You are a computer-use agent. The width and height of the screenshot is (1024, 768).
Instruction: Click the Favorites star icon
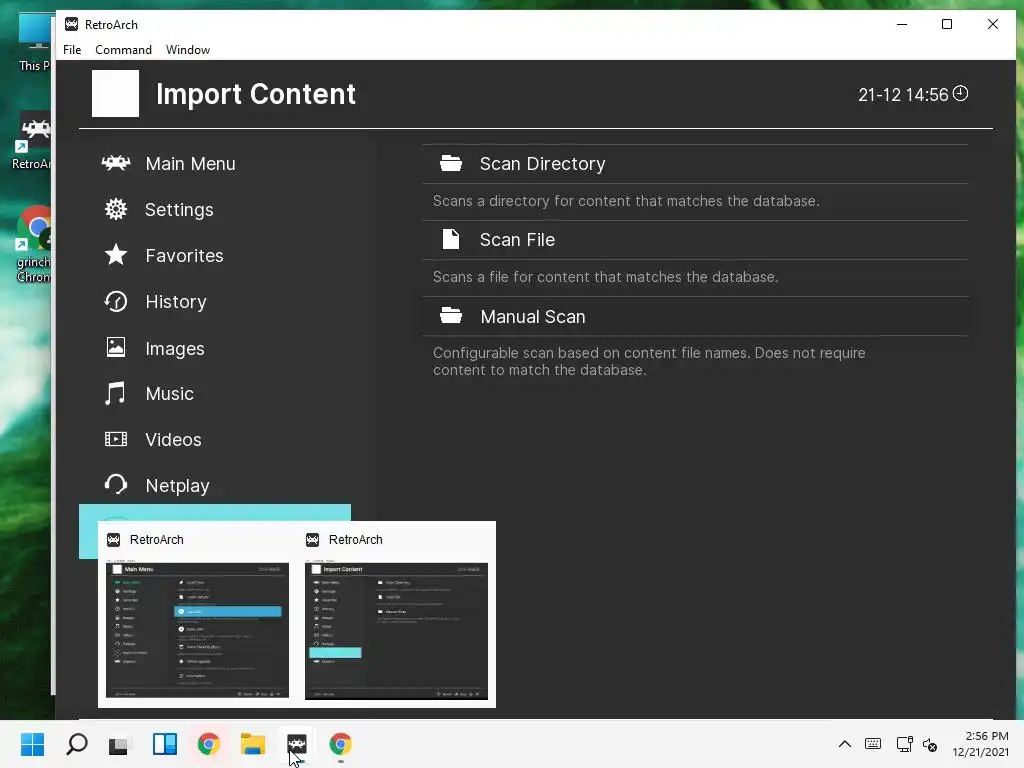[116, 255]
